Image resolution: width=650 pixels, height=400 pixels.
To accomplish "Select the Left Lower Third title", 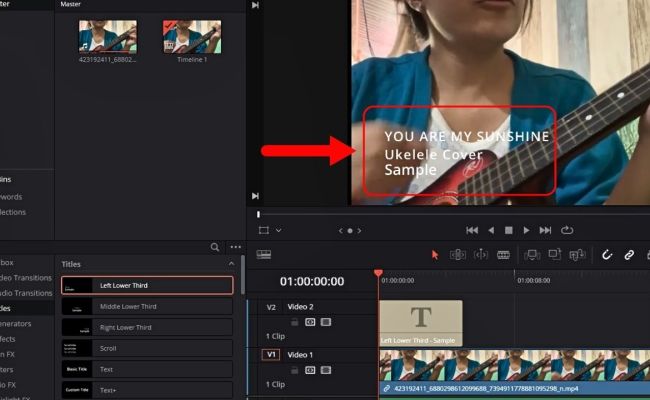I will (x=147, y=285).
